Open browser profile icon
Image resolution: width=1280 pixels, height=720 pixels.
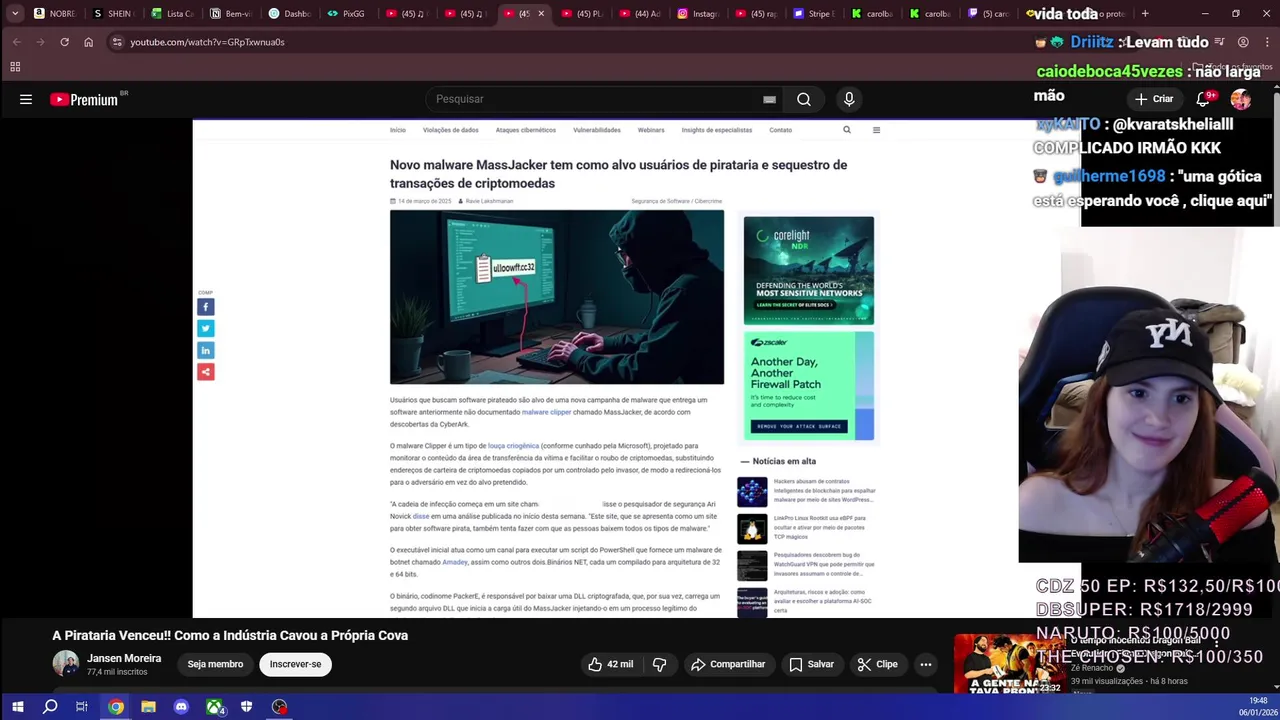tap(1243, 42)
